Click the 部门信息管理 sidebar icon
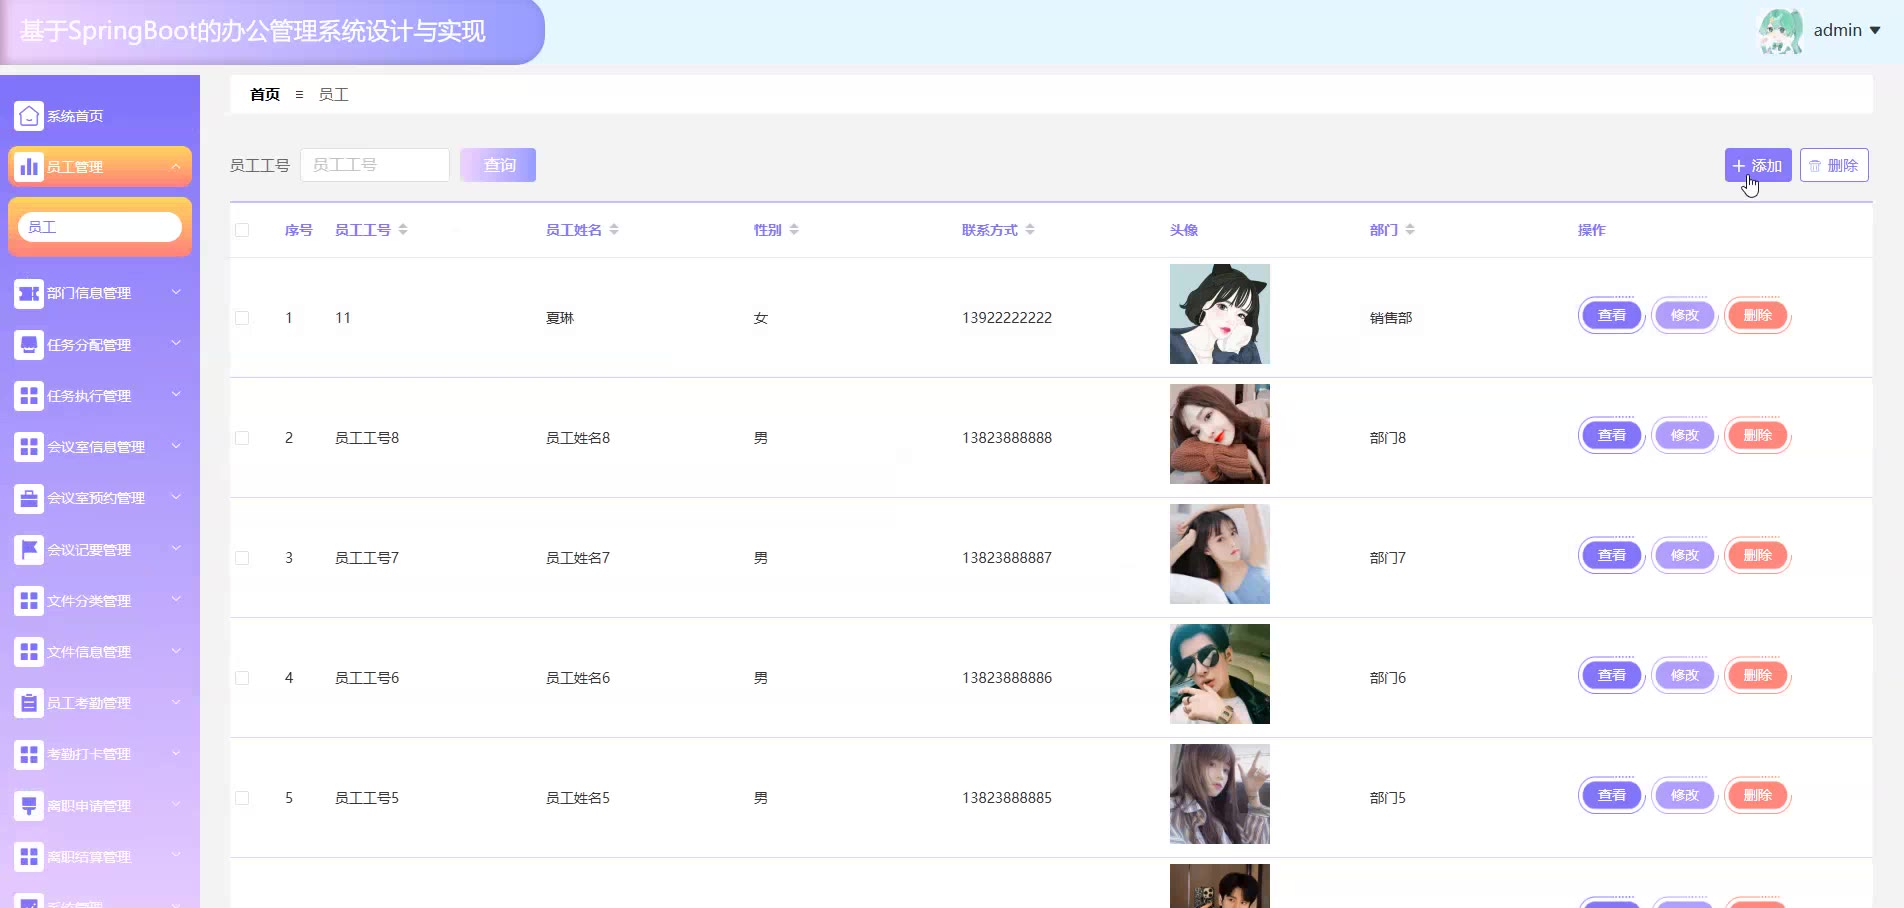Viewport: 1904px width, 908px height. pos(29,293)
